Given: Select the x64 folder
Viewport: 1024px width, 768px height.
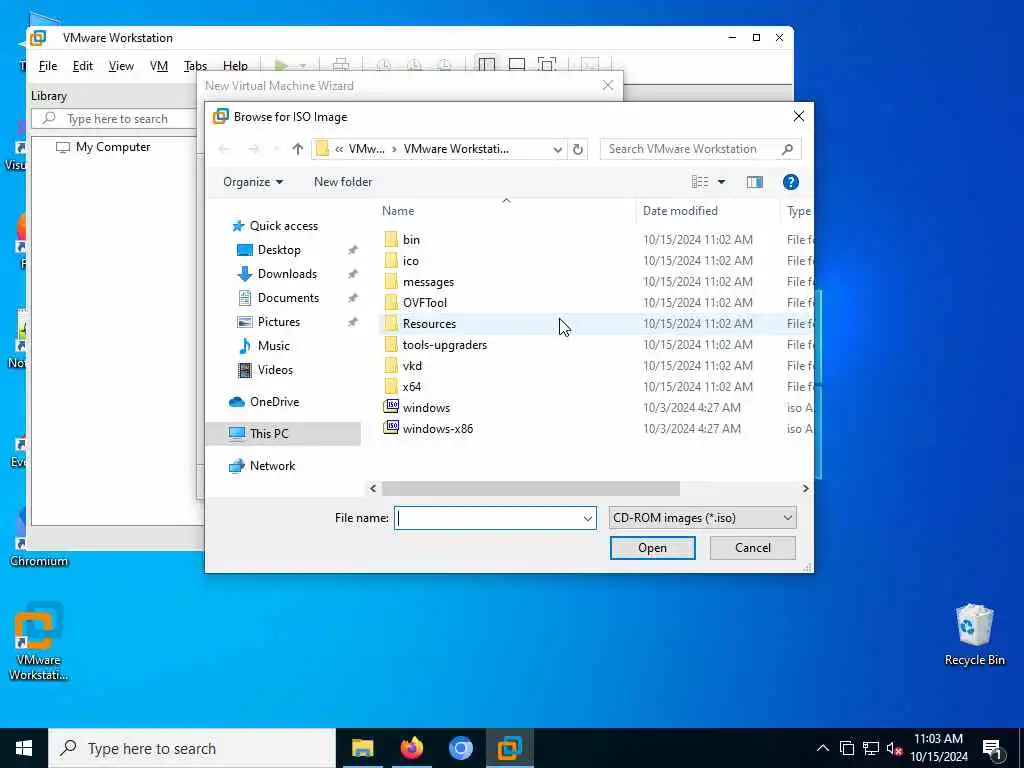Looking at the screenshot, I should [411, 386].
